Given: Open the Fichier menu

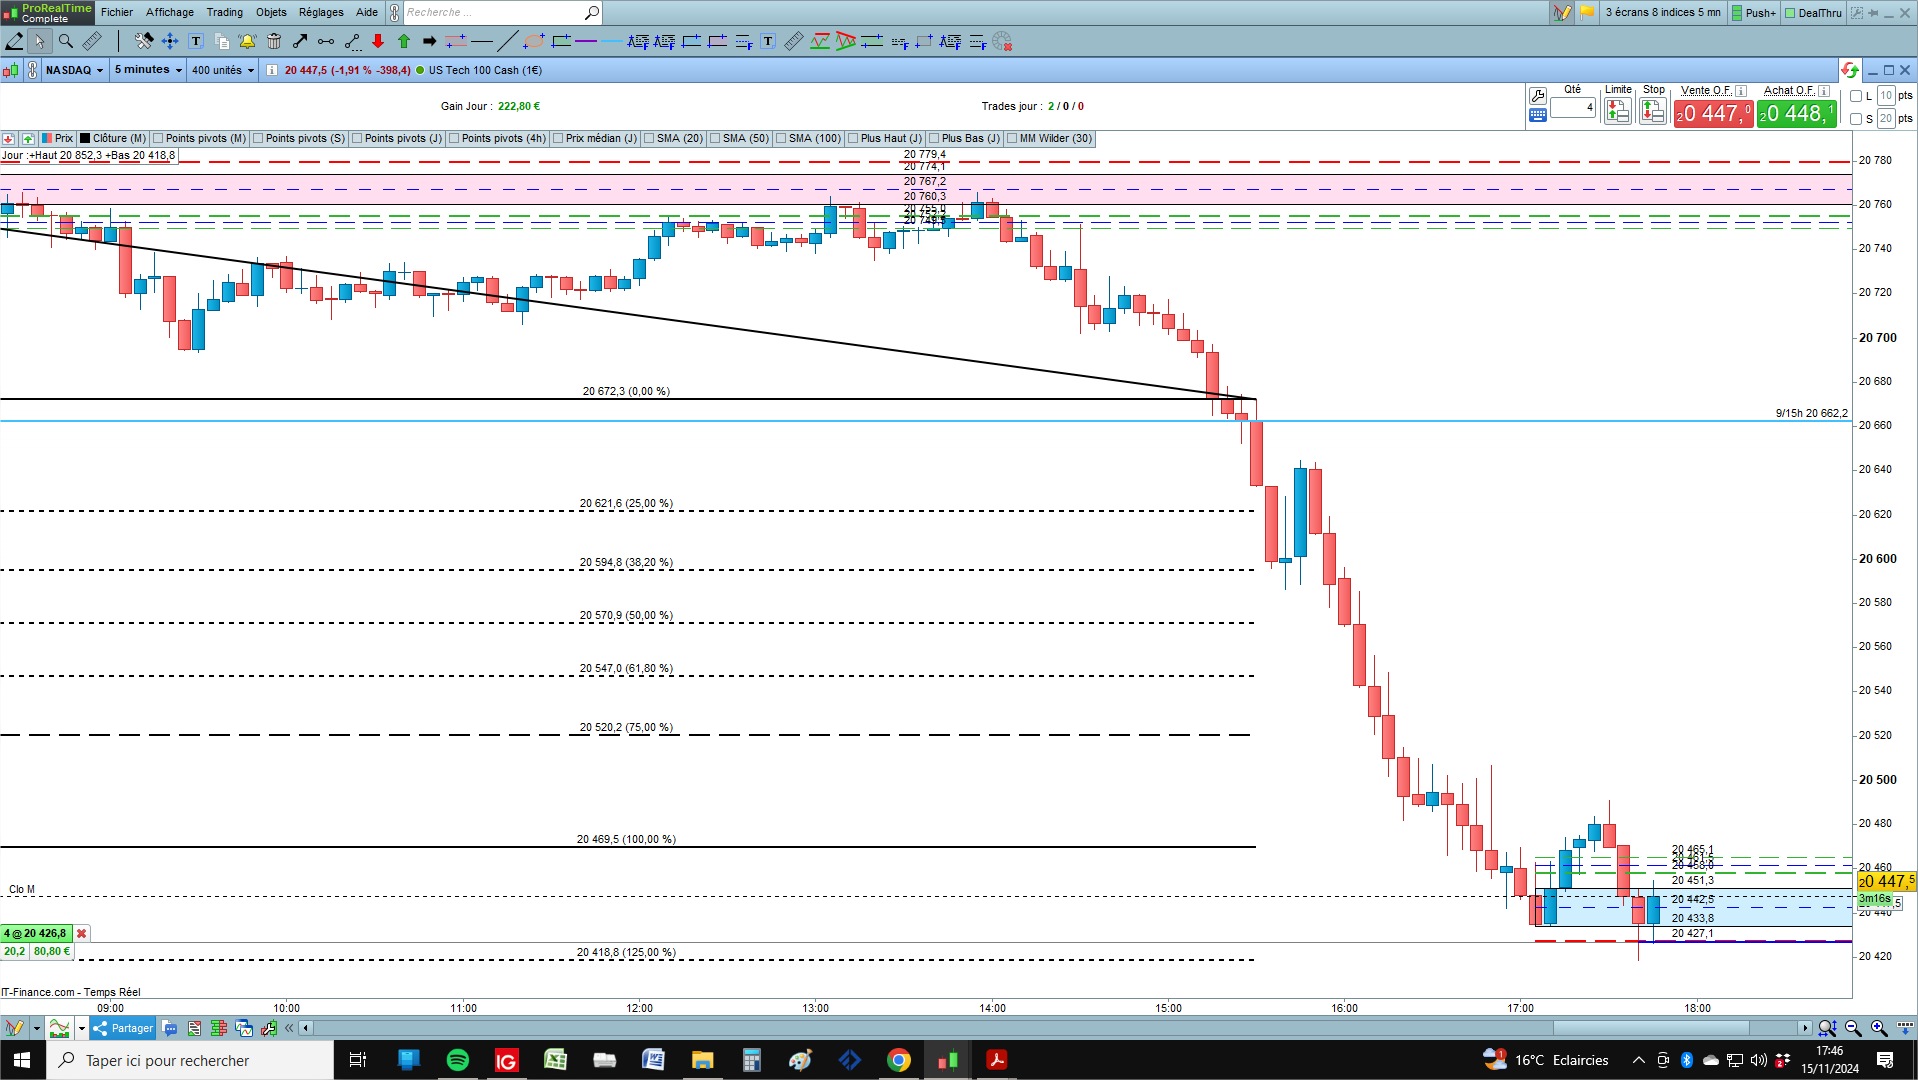Looking at the screenshot, I should [117, 13].
